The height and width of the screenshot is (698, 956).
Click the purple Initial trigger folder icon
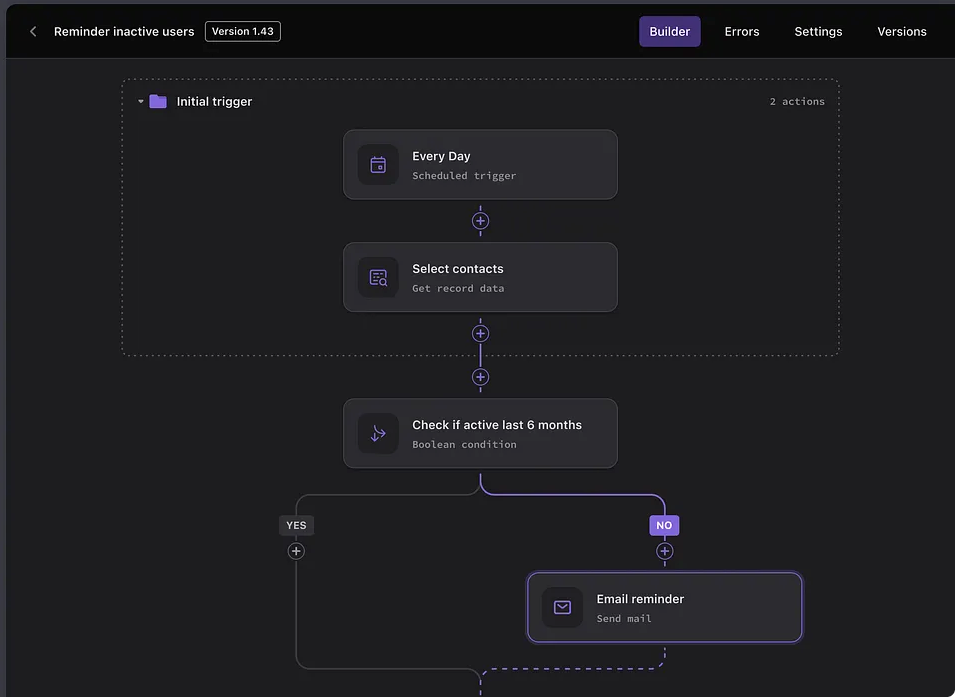(158, 101)
